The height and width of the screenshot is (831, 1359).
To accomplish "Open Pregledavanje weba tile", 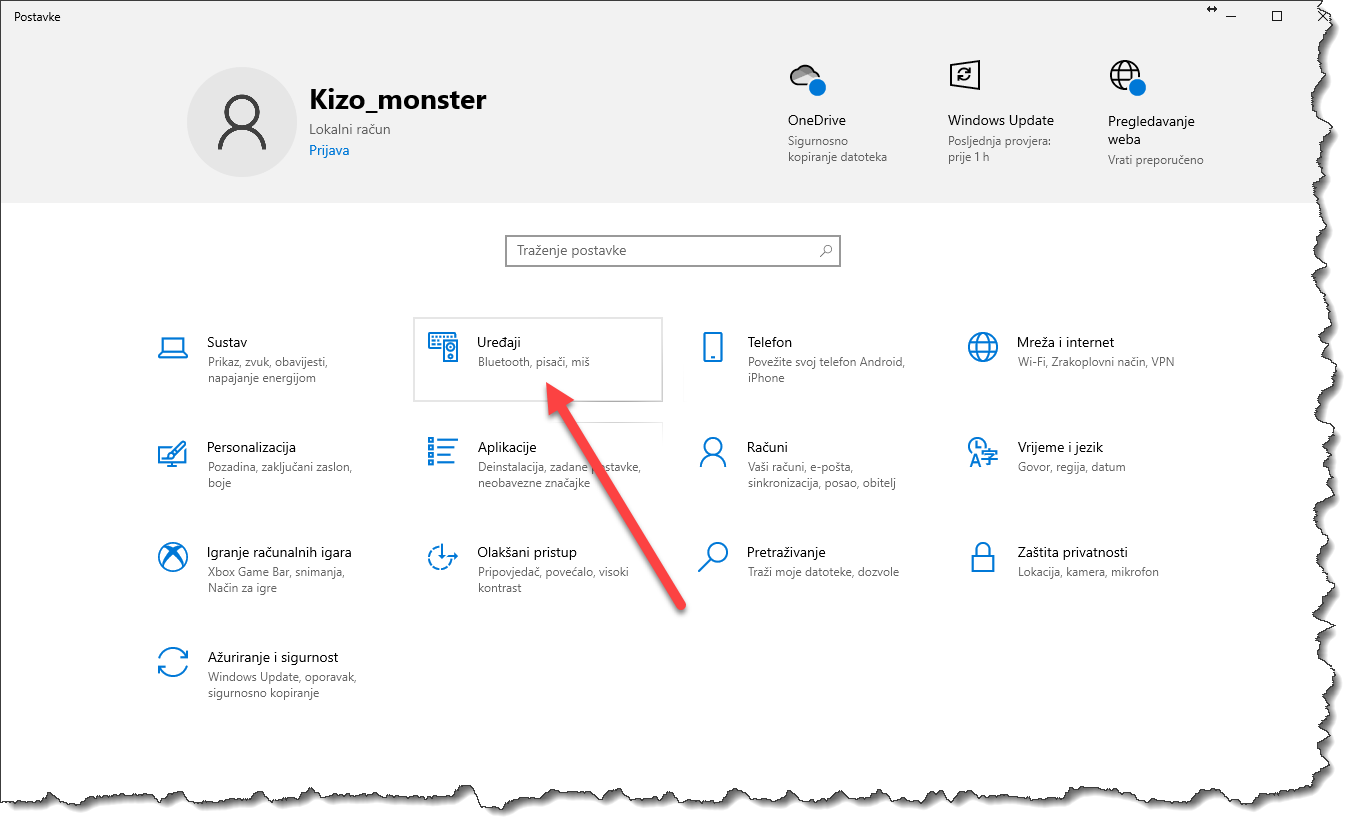I will (1151, 130).
